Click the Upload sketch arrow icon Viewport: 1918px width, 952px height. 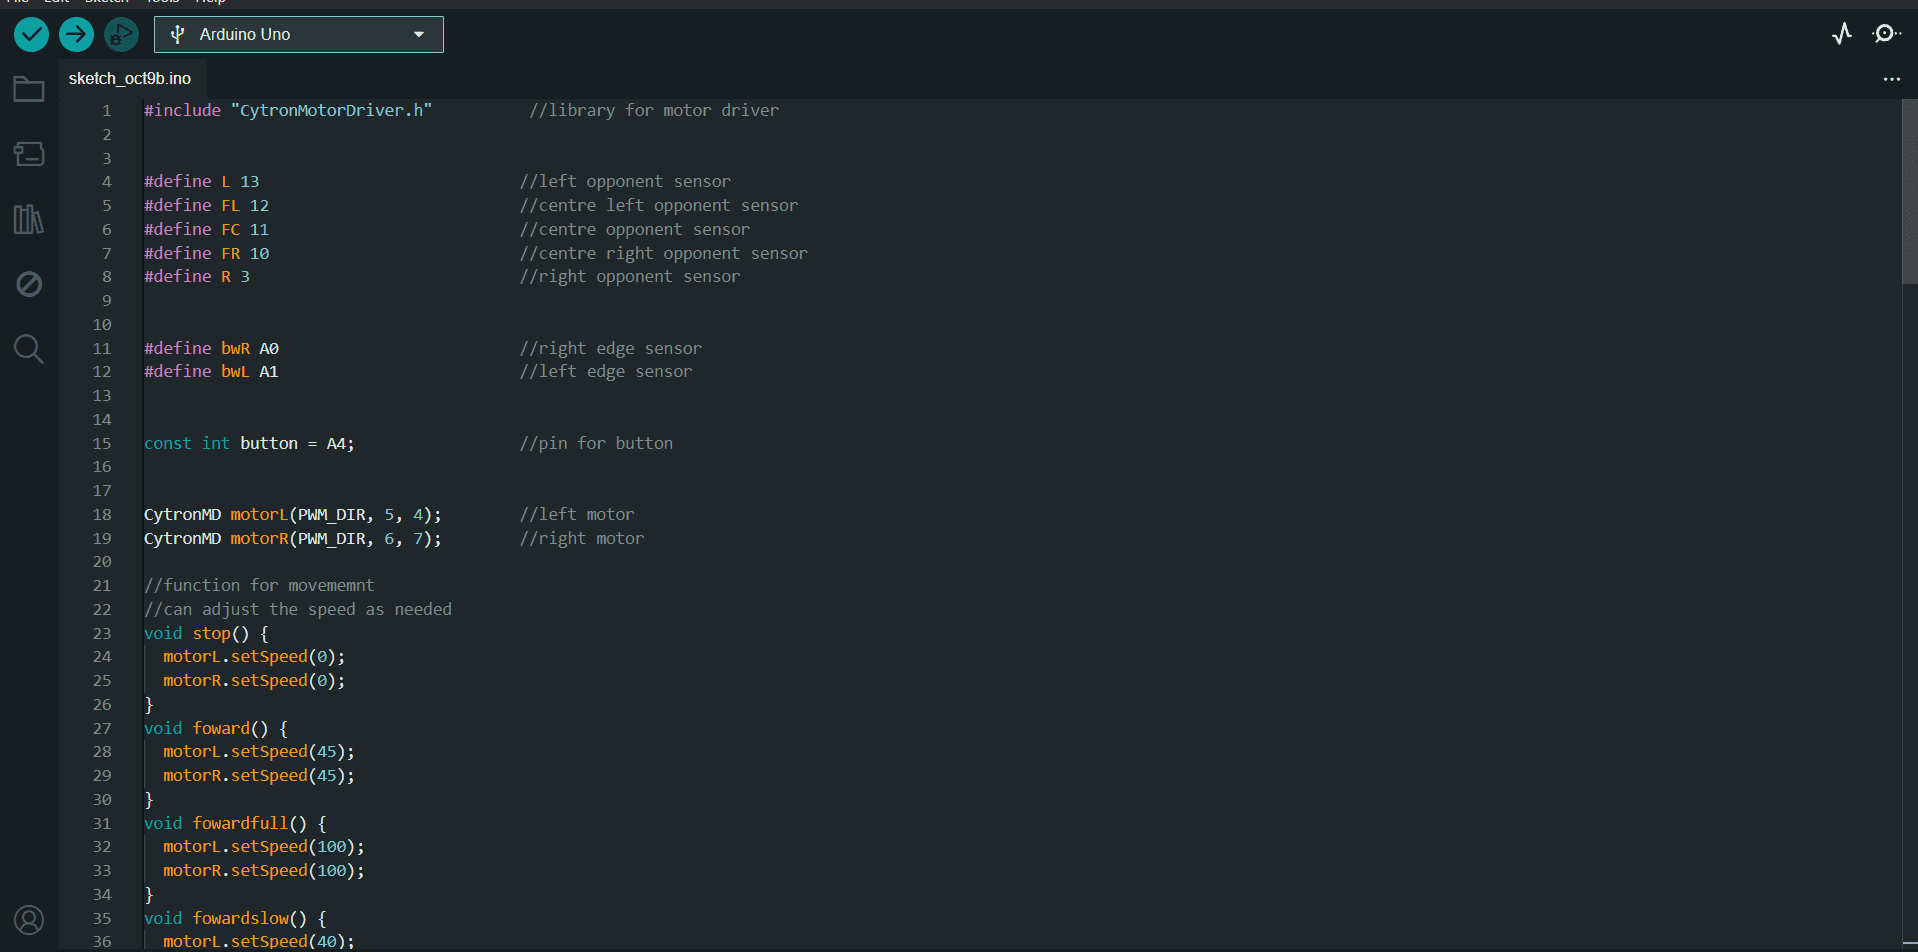(76, 34)
